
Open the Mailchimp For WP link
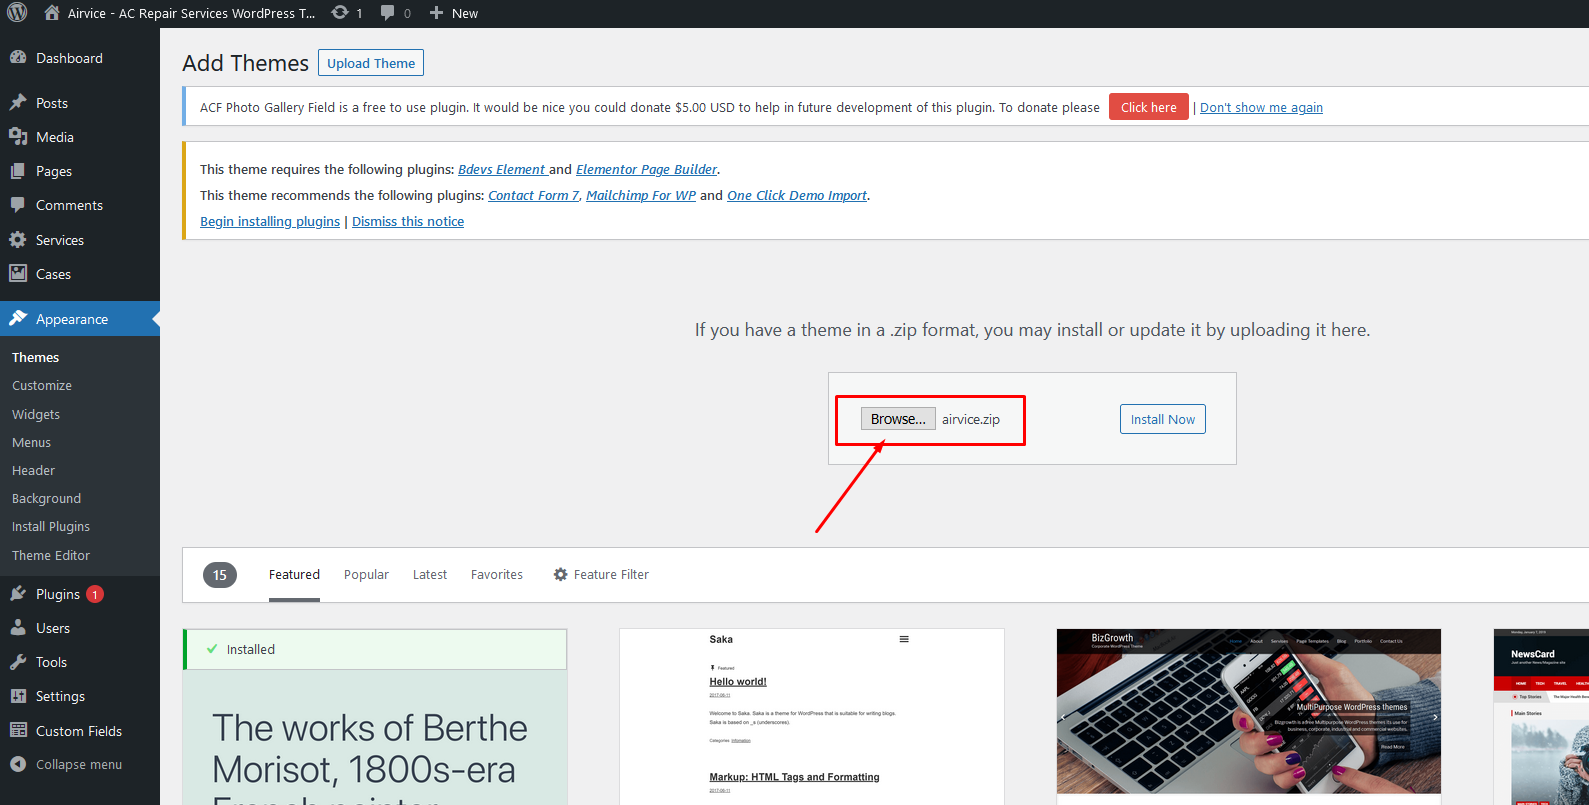pos(641,196)
